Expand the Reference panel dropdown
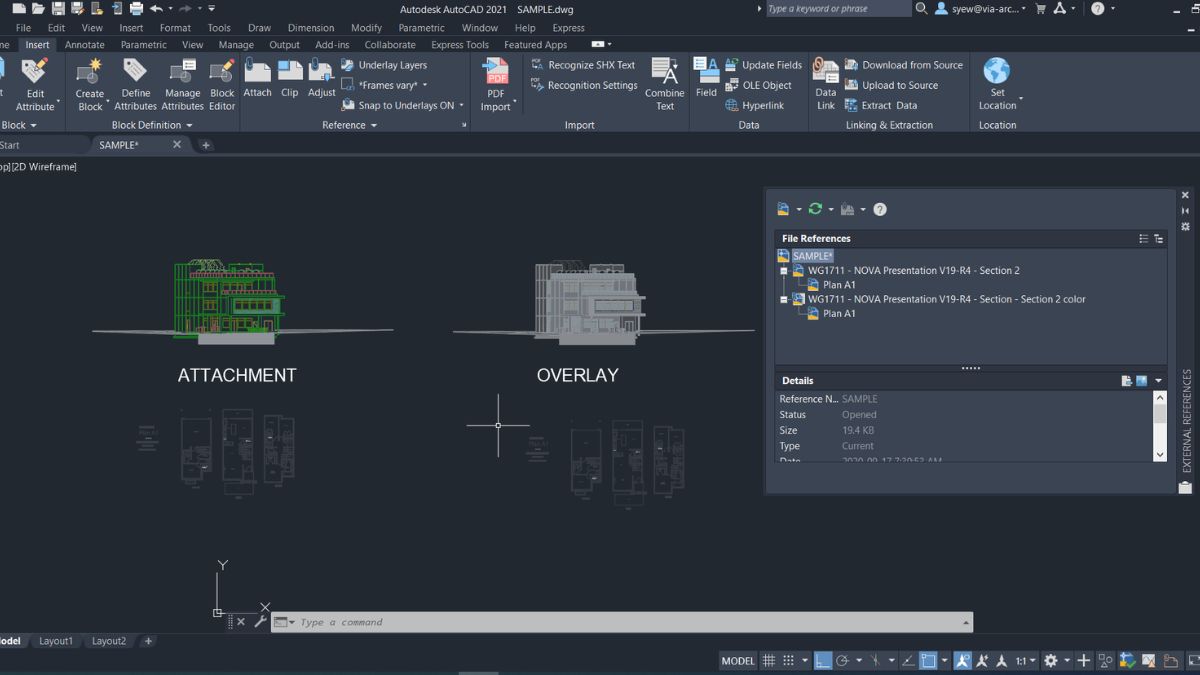Image resolution: width=1200 pixels, height=675 pixels. point(350,125)
